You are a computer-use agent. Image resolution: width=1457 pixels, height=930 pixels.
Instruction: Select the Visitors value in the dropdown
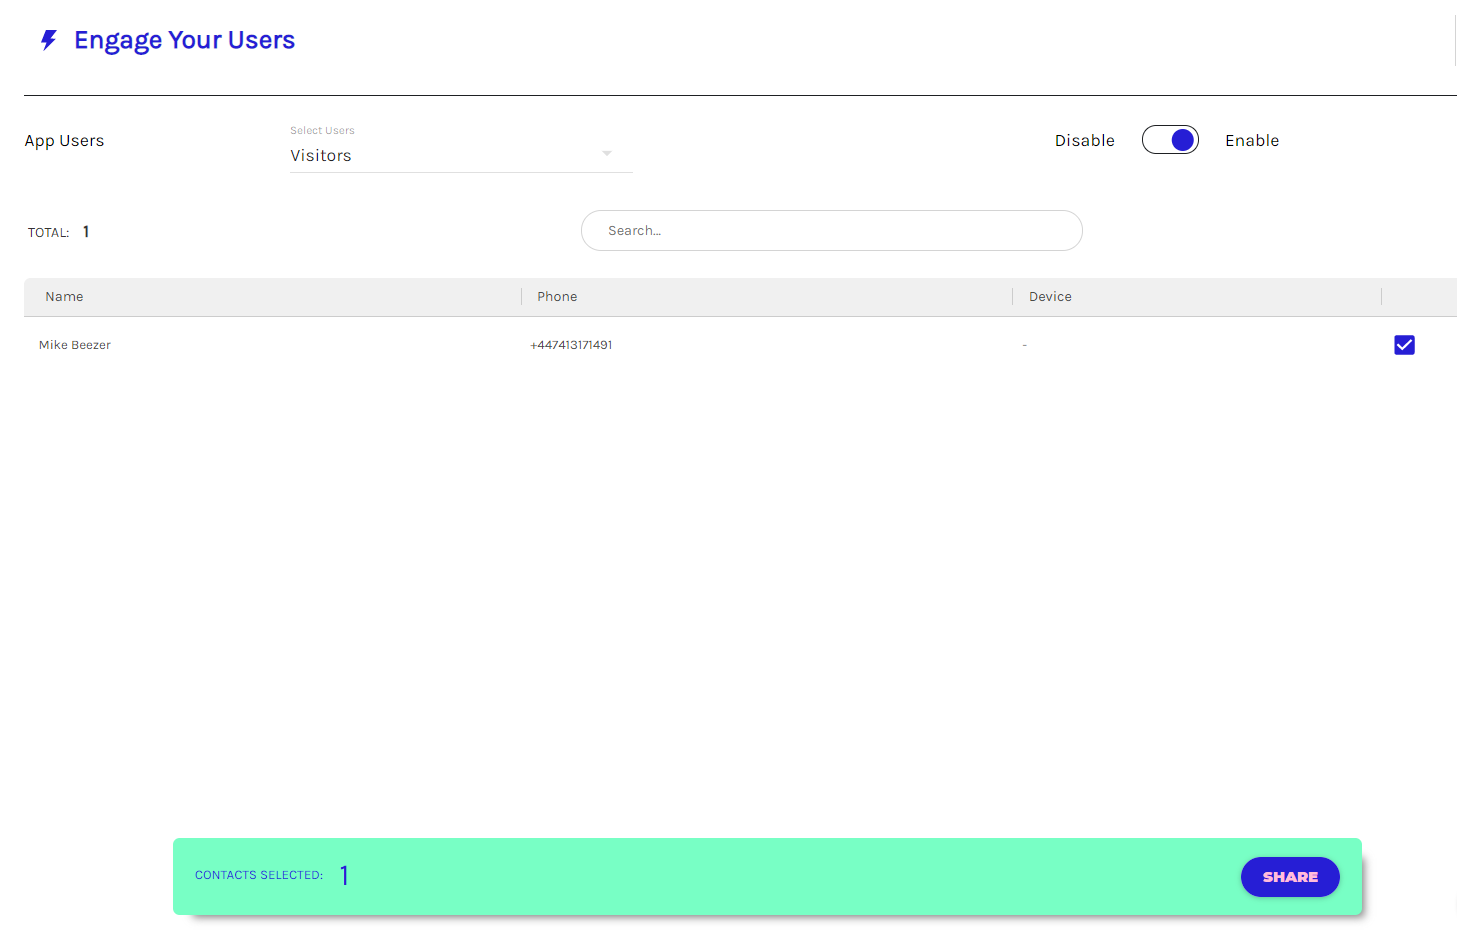[321, 156]
